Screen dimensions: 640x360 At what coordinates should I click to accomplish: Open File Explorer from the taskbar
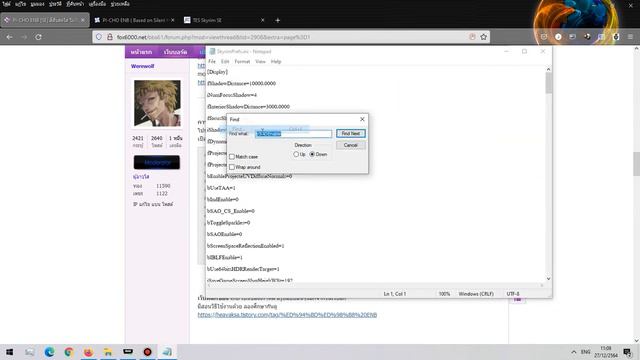[x=108, y=352]
